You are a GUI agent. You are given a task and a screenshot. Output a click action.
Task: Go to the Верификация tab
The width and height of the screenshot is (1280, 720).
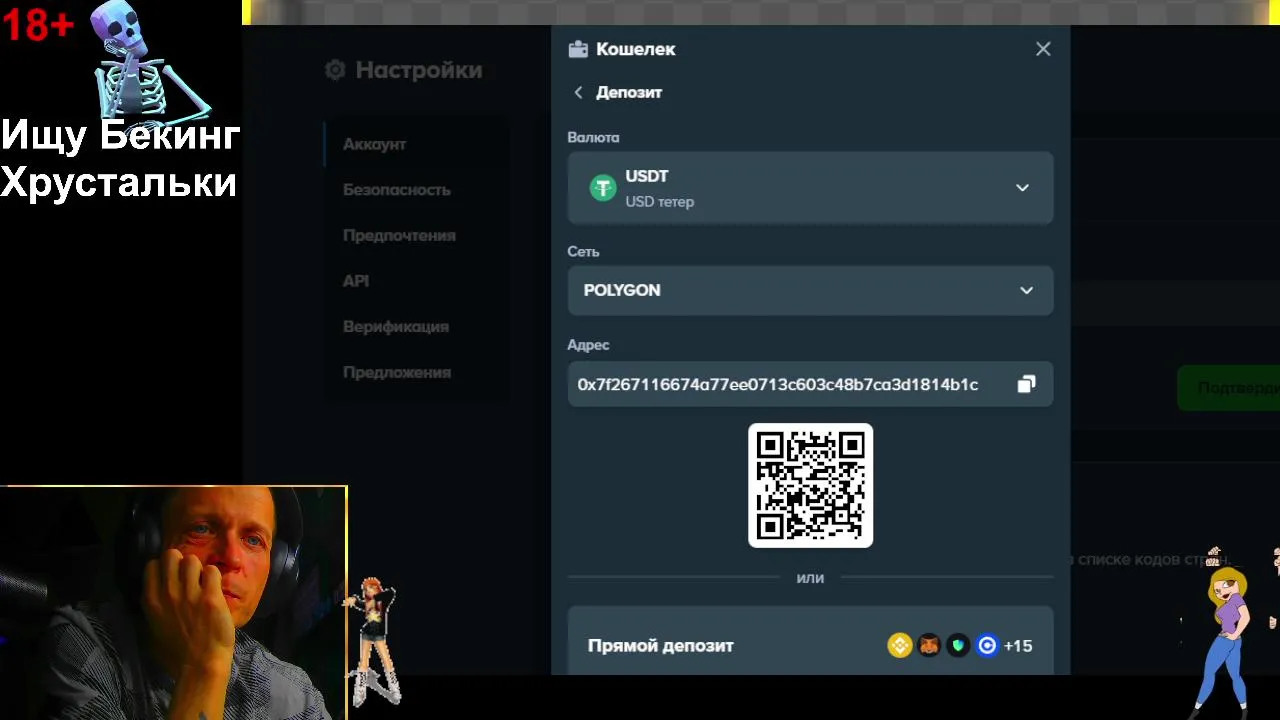pyautogui.click(x=396, y=327)
